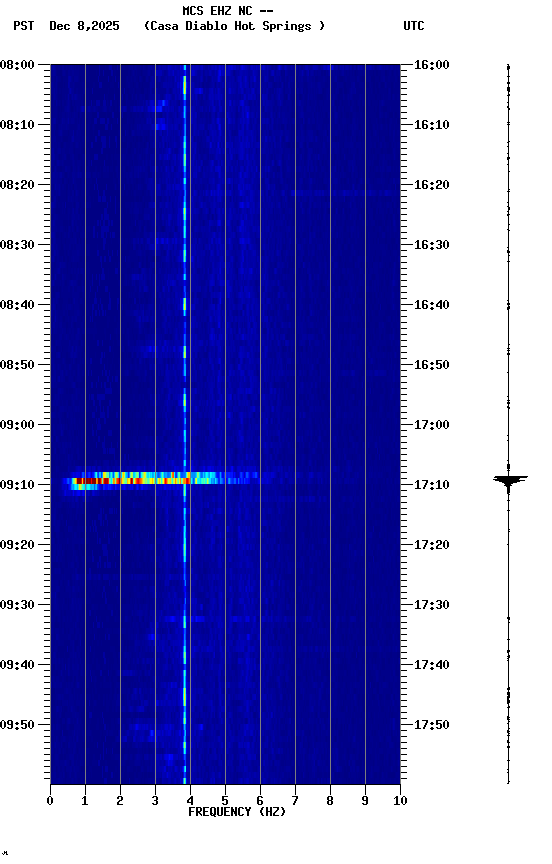Click the '6' frequency axis tick label
This screenshot has width=552, height=864.
click(x=260, y=801)
